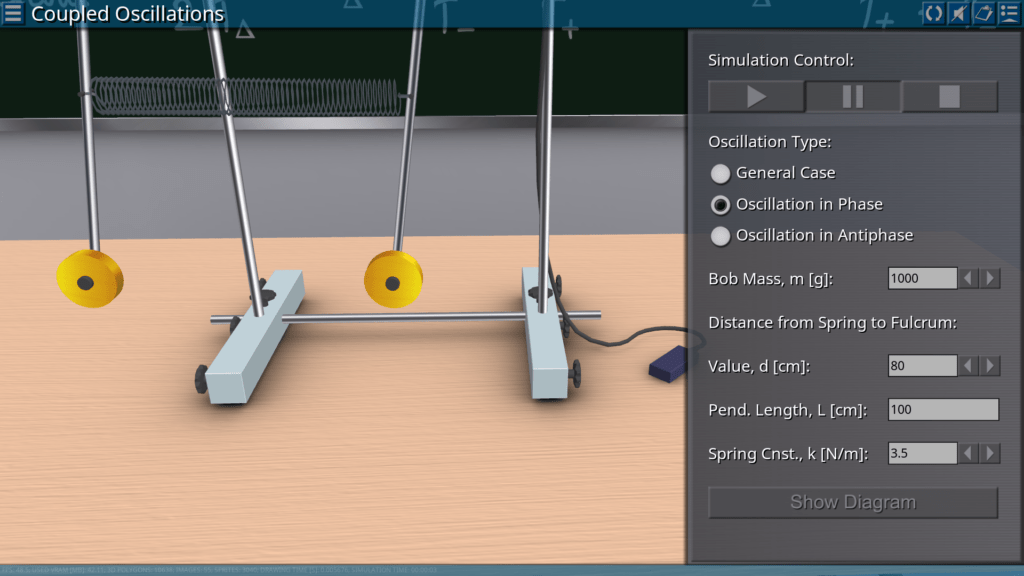Click the Bob Mass input field
1024x576 pixels.
coord(922,278)
